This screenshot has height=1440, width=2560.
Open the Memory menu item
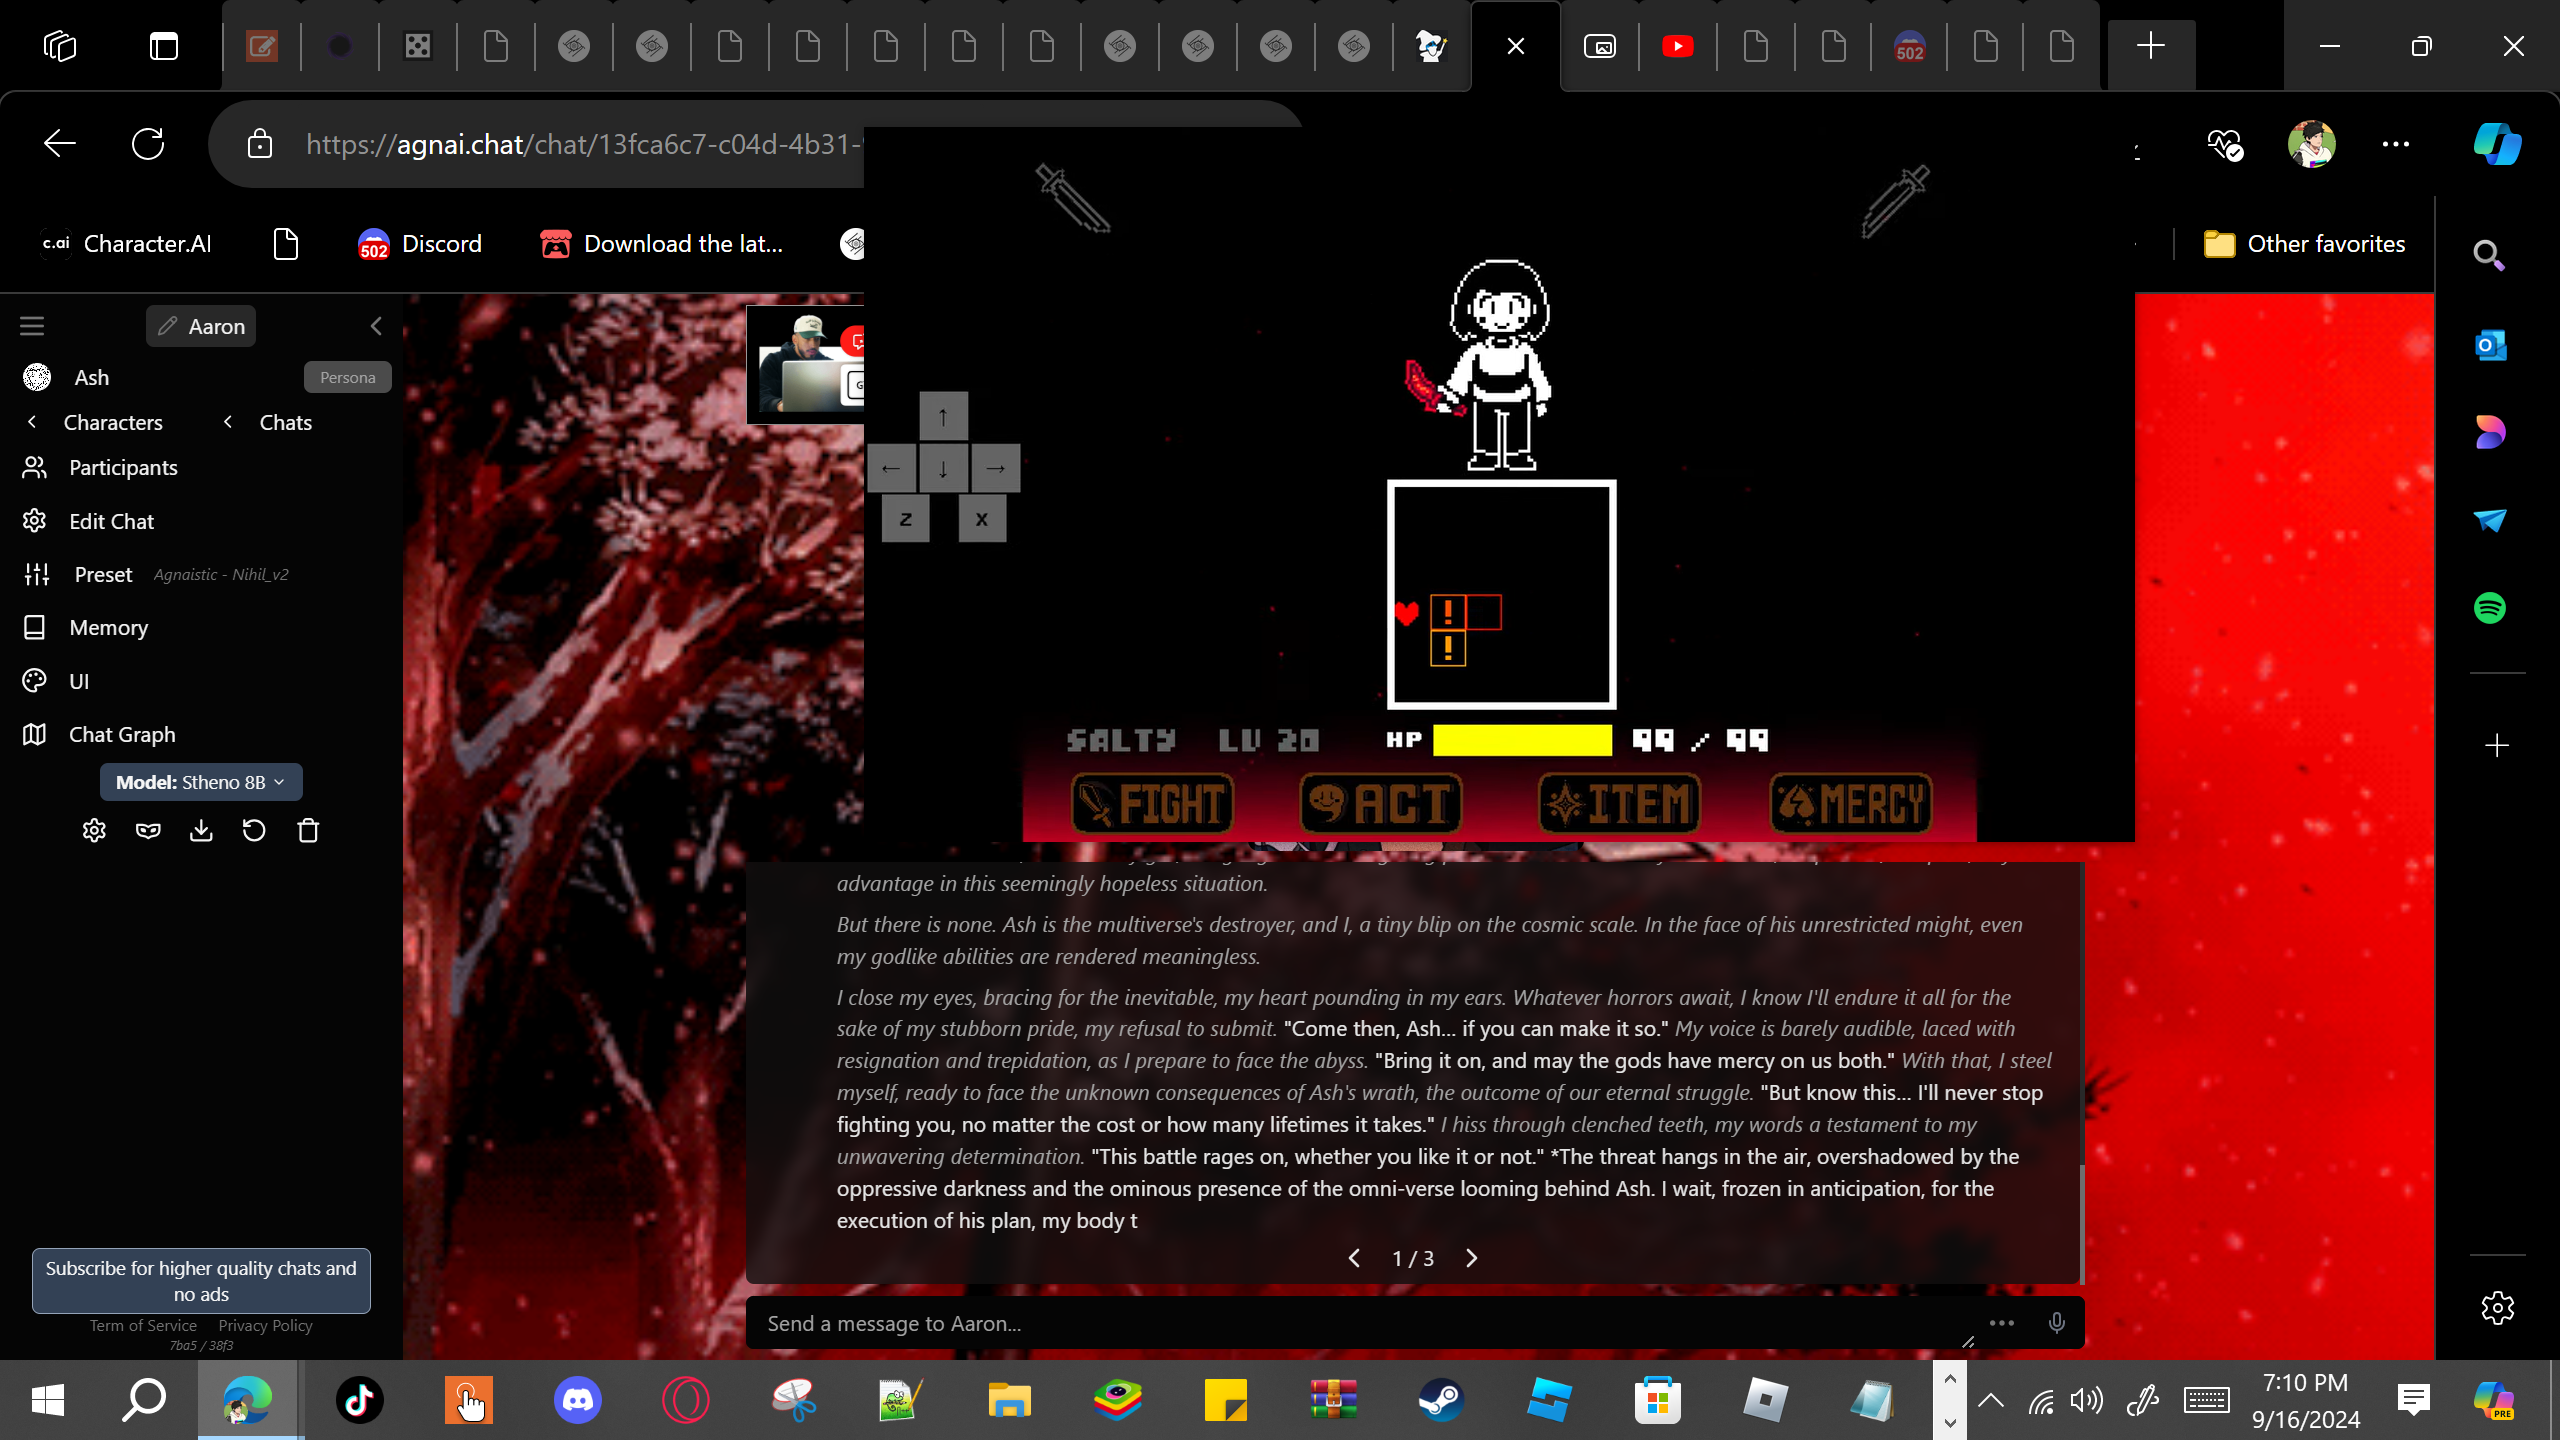click(108, 628)
